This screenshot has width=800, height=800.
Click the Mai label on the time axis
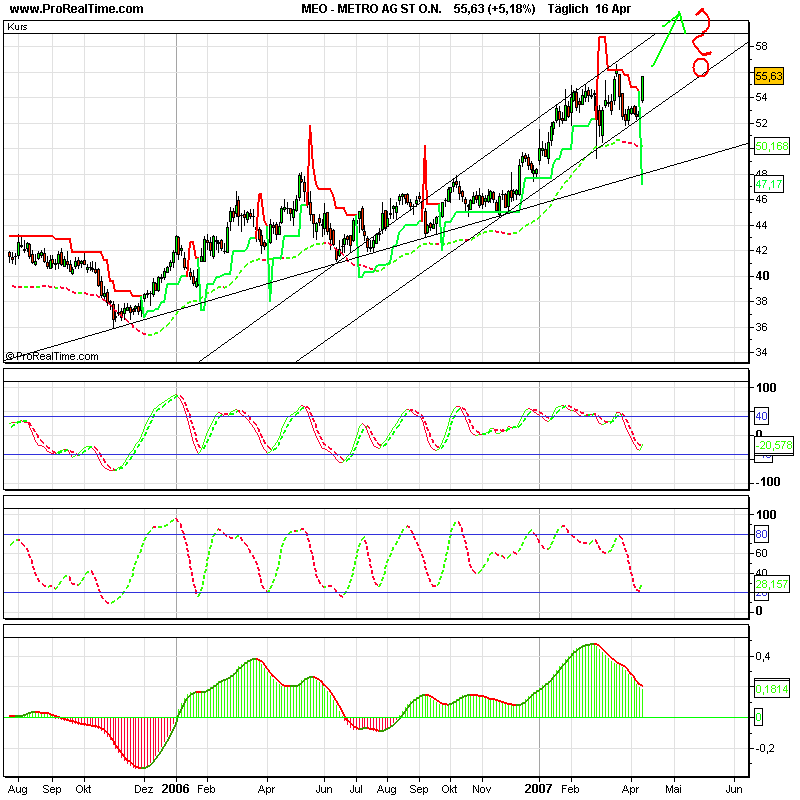pyautogui.click(x=673, y=789)
